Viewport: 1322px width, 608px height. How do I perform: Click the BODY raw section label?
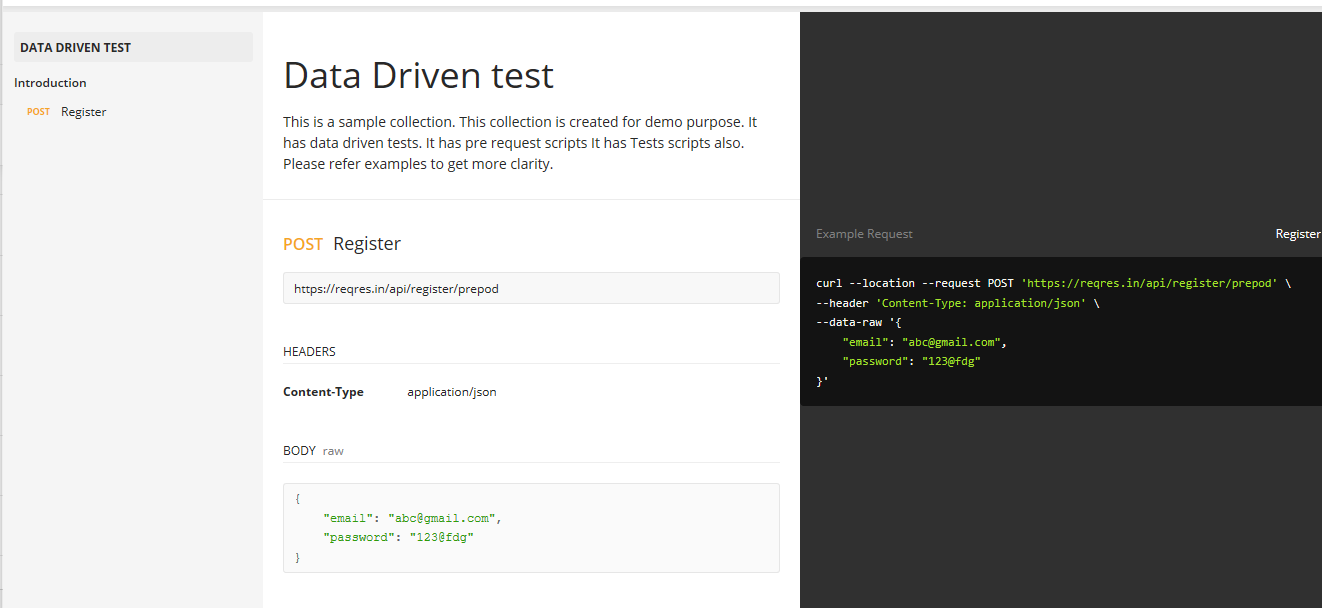point(313,451)
